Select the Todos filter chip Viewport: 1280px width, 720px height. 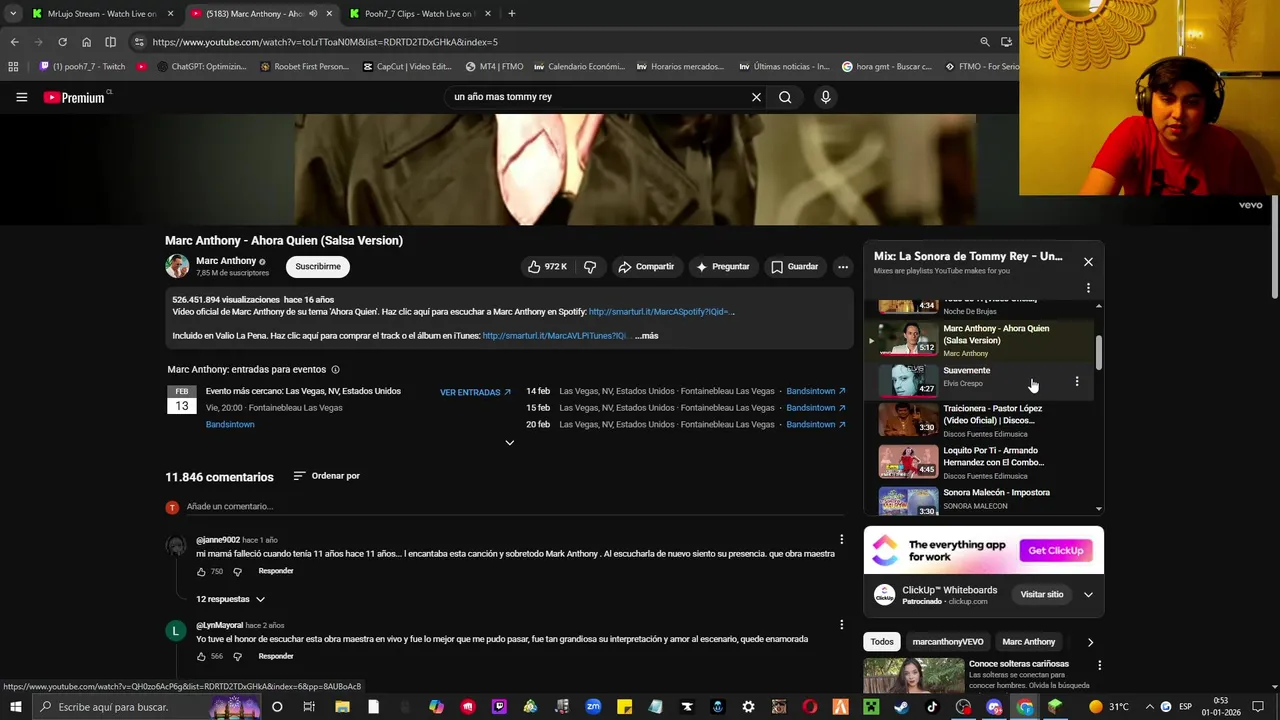pyautogui.click(x=882, y=642)
